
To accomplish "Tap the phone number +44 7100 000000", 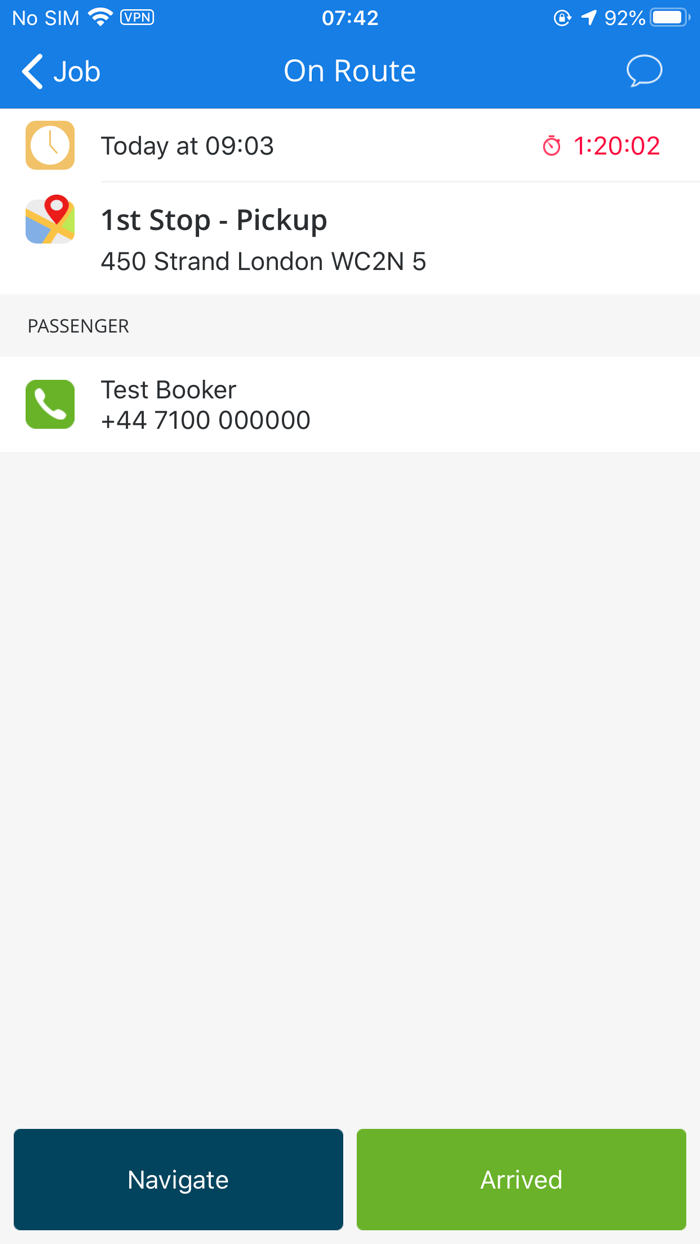I will pos(206,420).
